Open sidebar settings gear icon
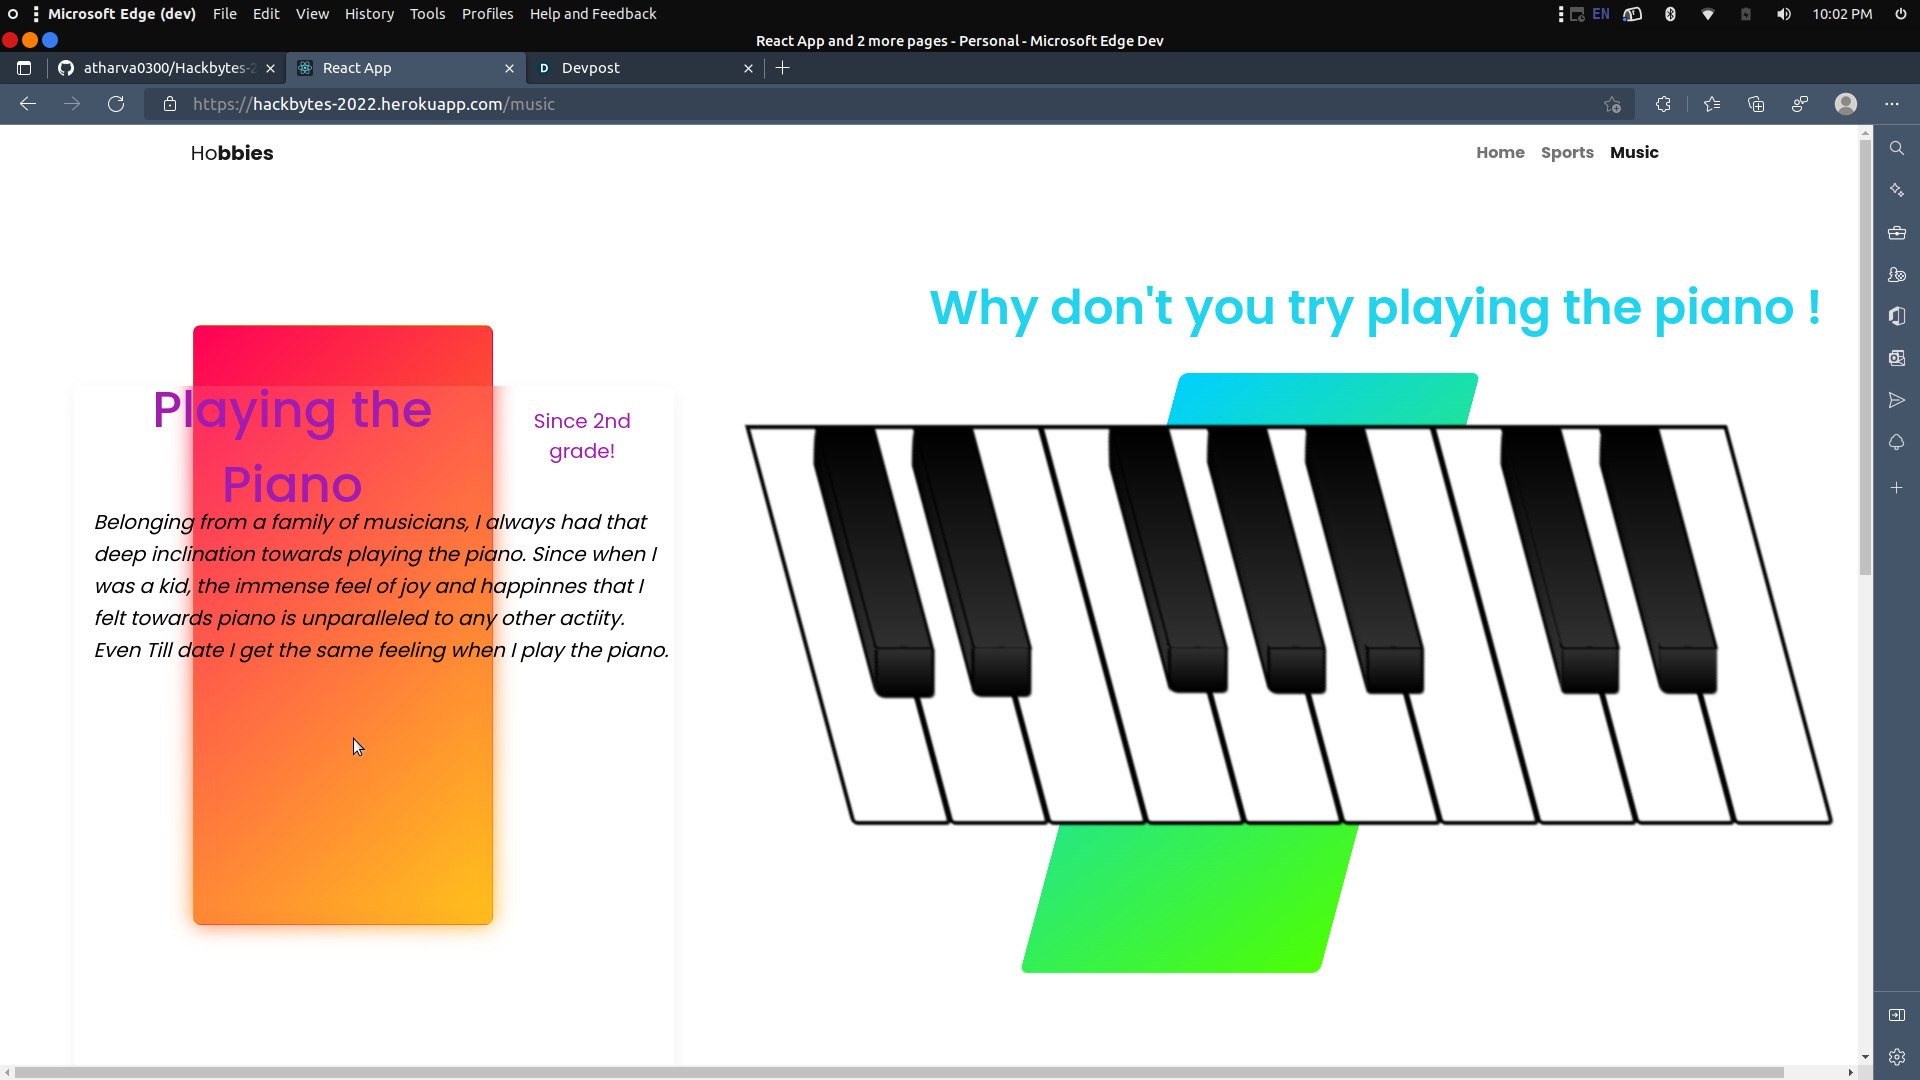1920x1080 pixels. pos(1896,1057)
